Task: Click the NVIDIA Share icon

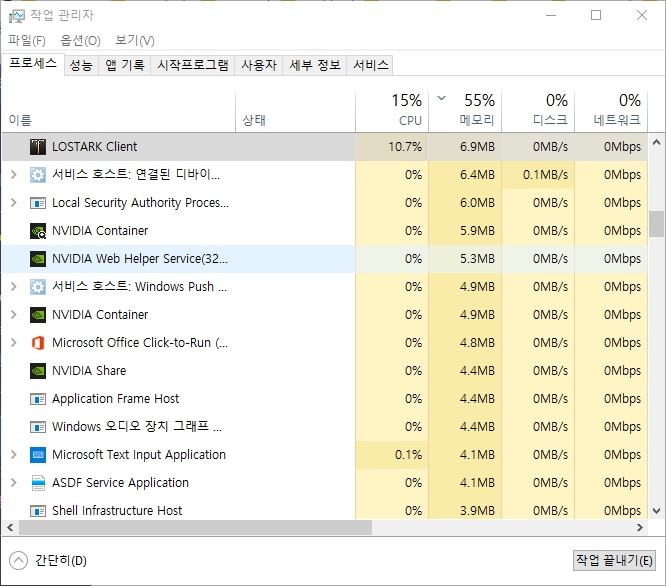Action: (x=38, y=371)
